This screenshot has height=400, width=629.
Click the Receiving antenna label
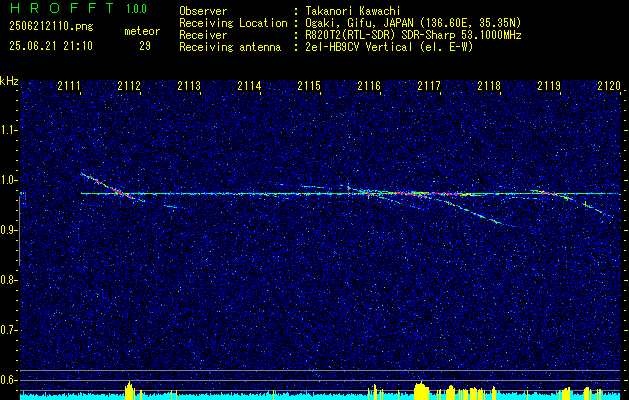tap(230, 47)
